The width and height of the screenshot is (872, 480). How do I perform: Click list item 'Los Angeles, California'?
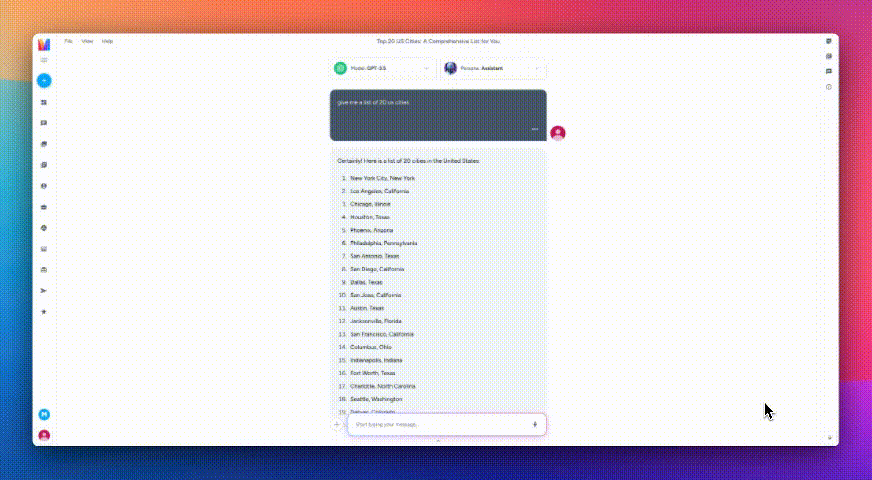tap(379, 191)
